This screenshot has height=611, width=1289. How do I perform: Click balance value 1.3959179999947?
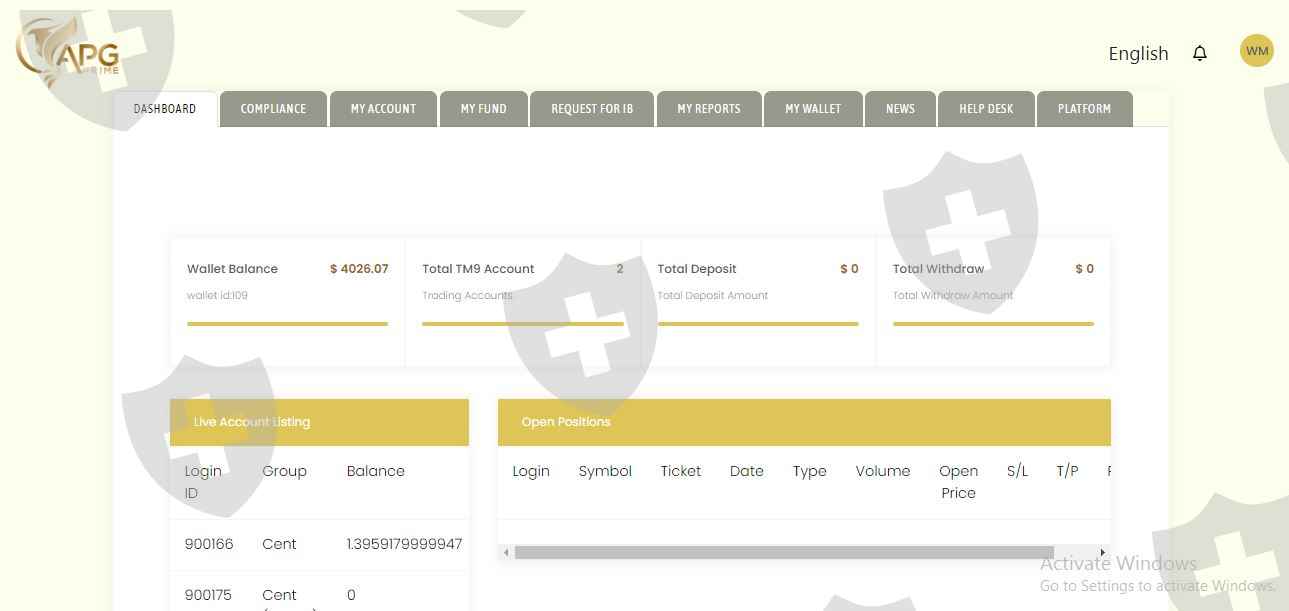(404, 544)
